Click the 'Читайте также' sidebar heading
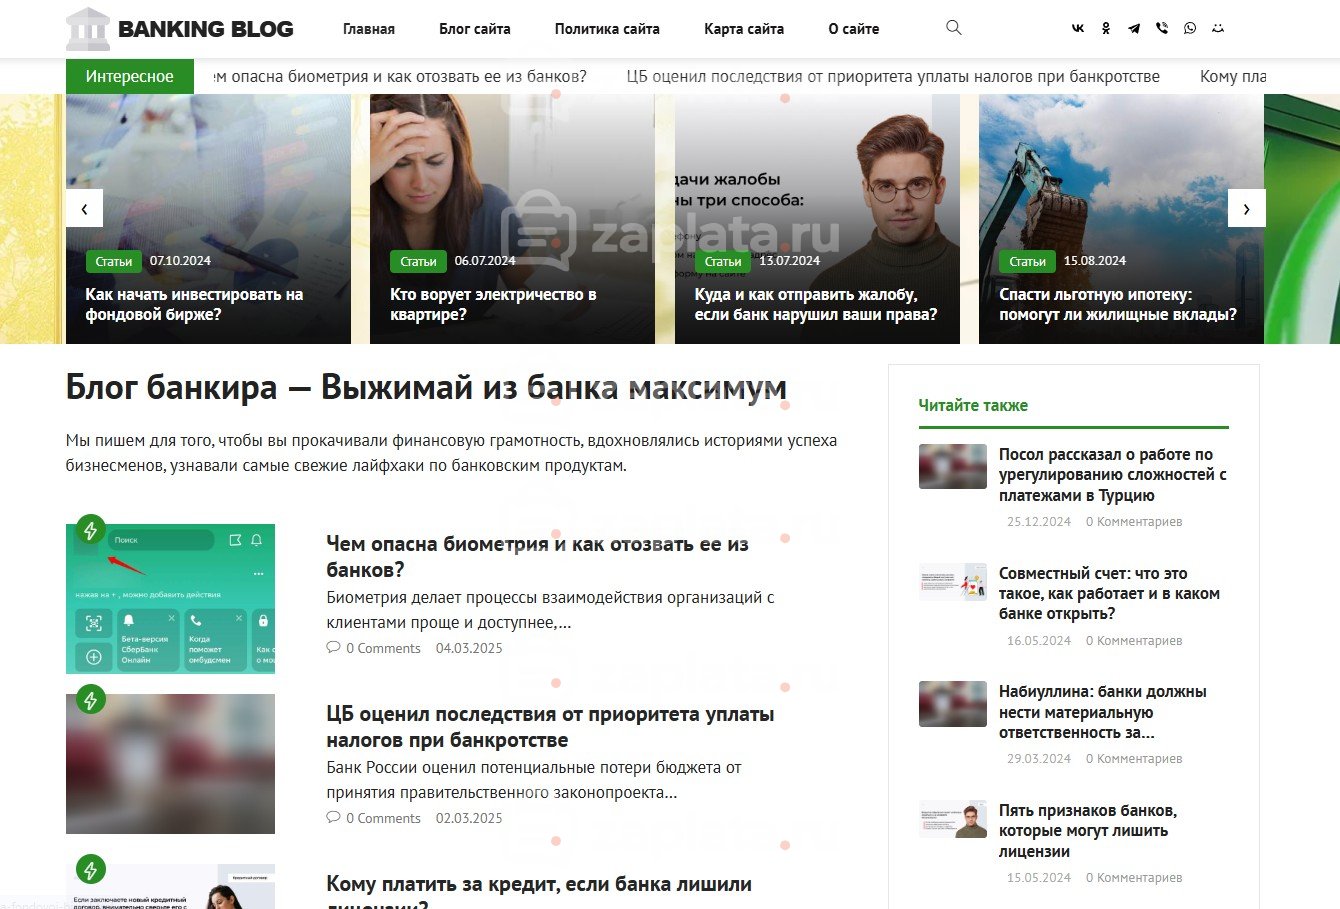 (973, 405)
